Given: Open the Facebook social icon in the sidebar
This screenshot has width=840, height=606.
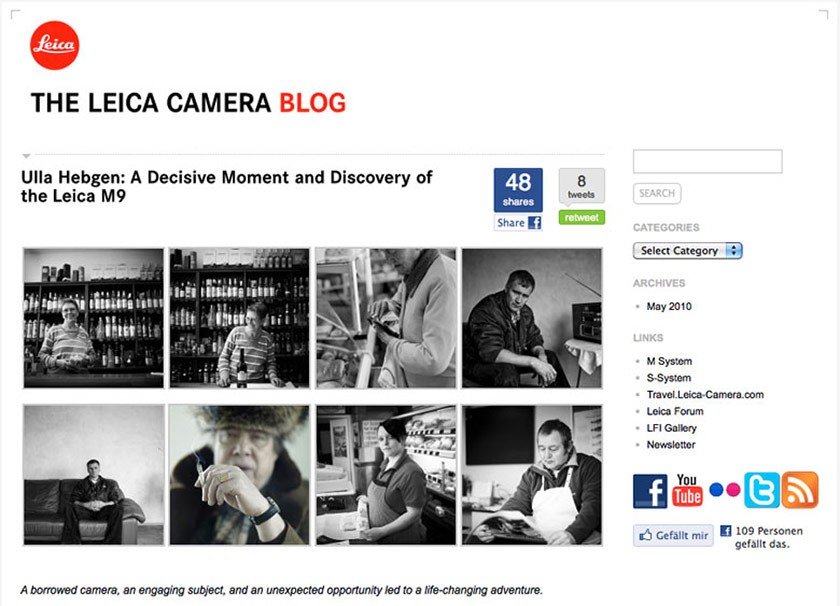Looking at the screenshot, I should coord(650,491).
